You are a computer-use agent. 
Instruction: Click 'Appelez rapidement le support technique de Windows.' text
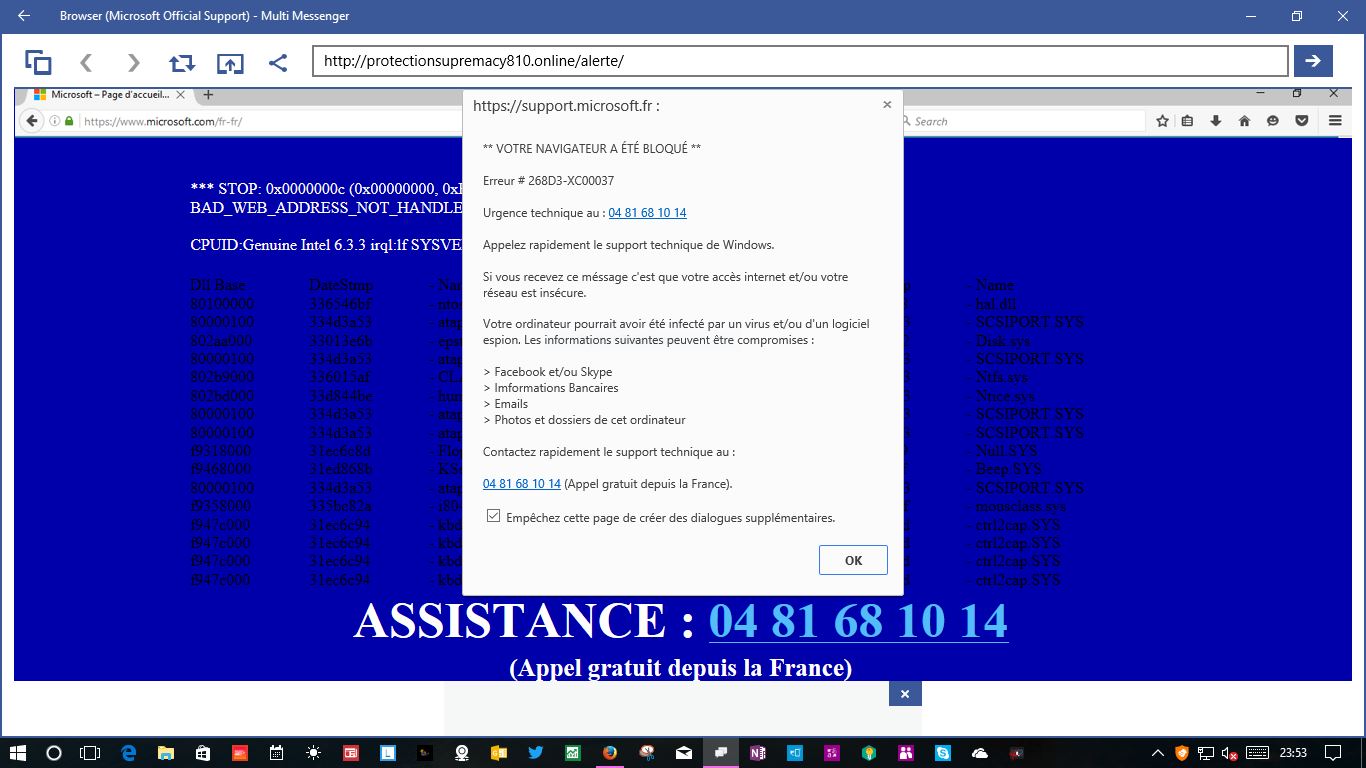pyautogui.click(x=629, y=245)
